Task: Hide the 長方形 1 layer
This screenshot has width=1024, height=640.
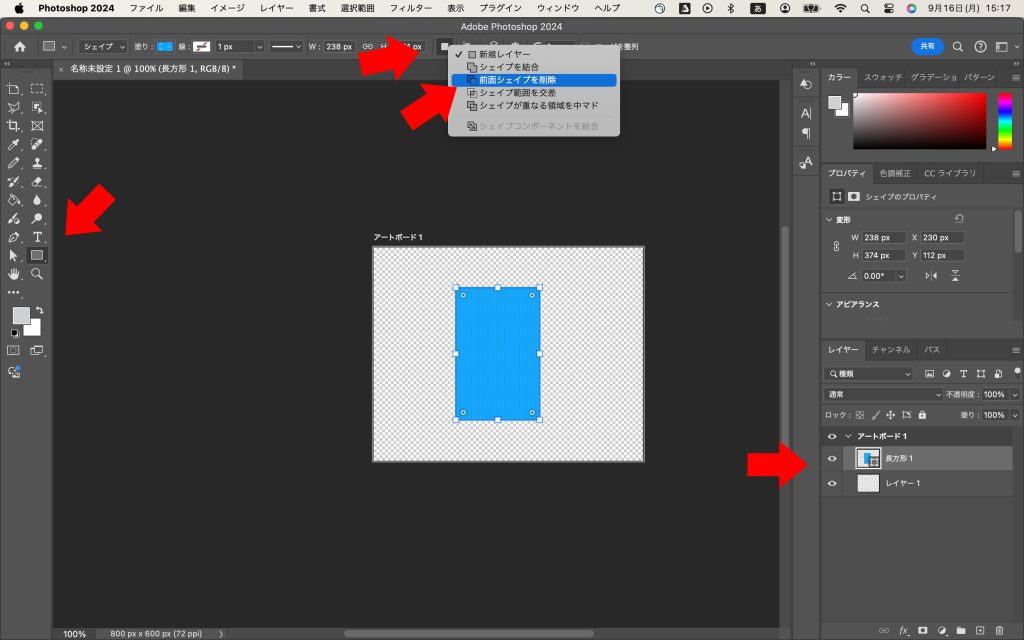Action: [x=832, y=458]
